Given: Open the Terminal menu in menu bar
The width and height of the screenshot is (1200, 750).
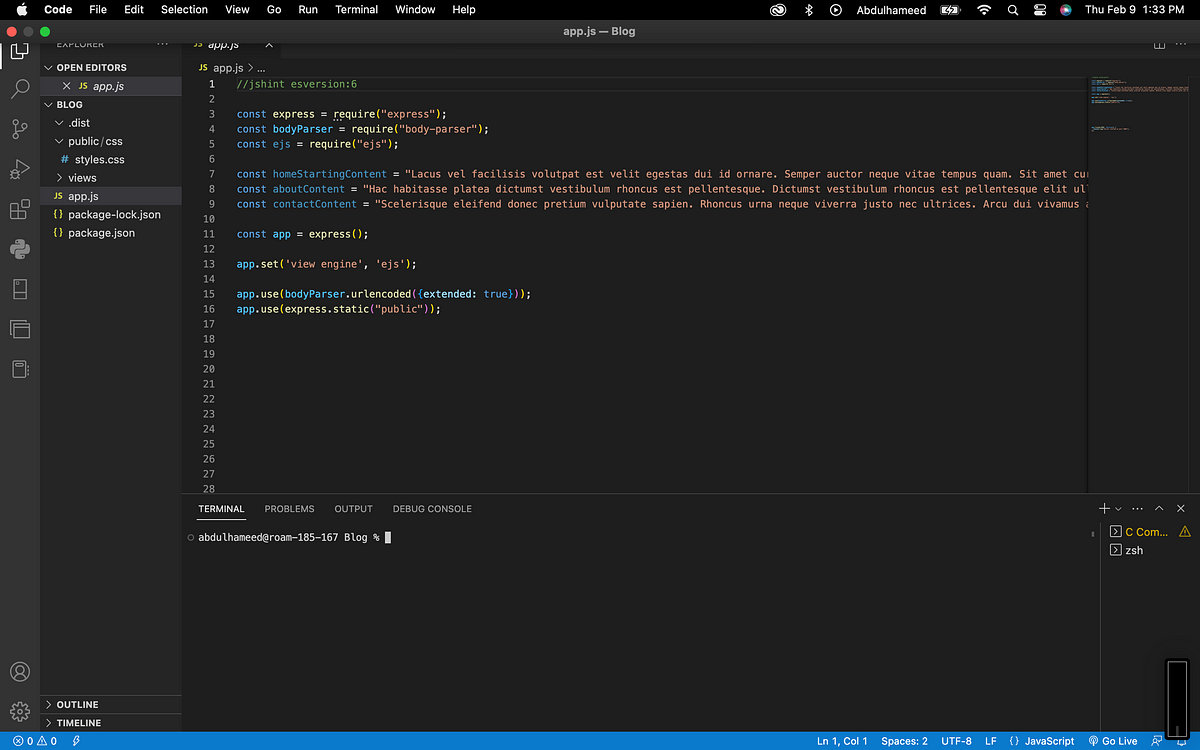Looking at the screenshot, I should tap(356, 10).
